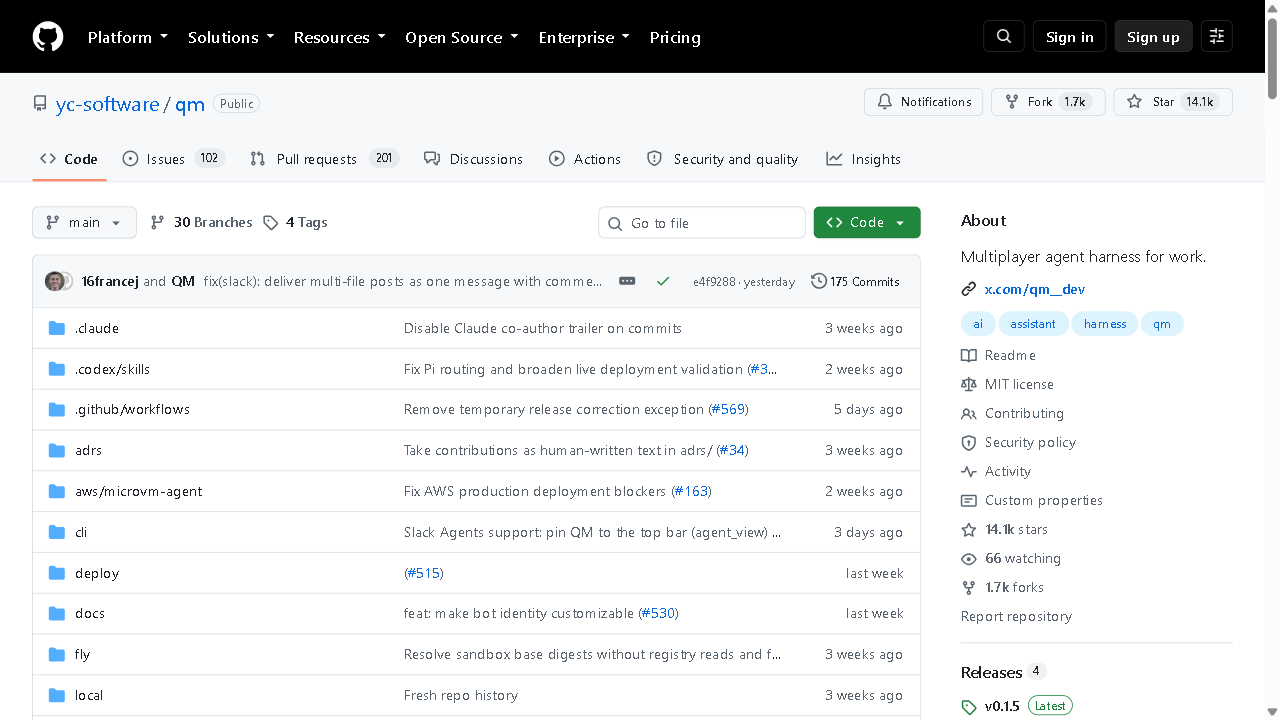Screen dimensions: 1280x720
Task: Open the .github/workflows folder icon
Action: coord(57,409)
